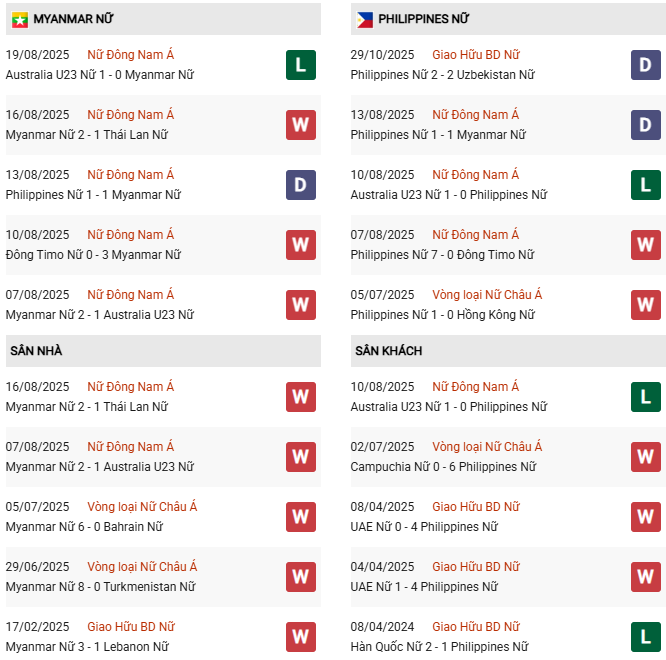This screenshot has width=666, height=660.
Task: Select the SÂN KHÁCH section header
Action: coord(388,351)
